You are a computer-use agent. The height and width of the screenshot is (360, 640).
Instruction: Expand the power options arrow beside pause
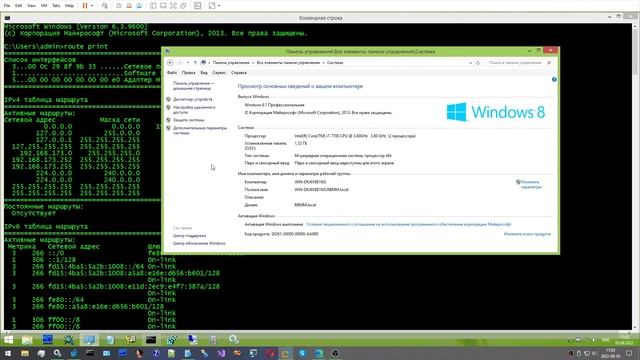click(92, 6)
